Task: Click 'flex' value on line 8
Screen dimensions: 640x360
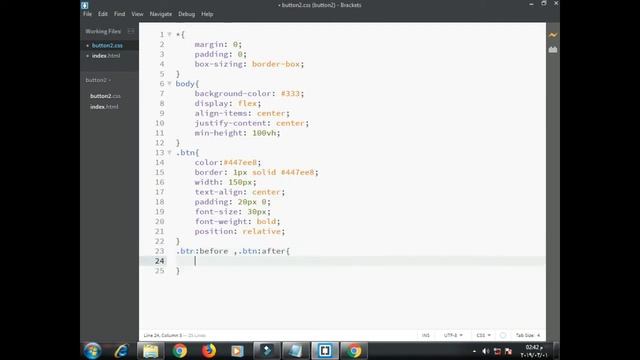Action: tap(247, 103)
